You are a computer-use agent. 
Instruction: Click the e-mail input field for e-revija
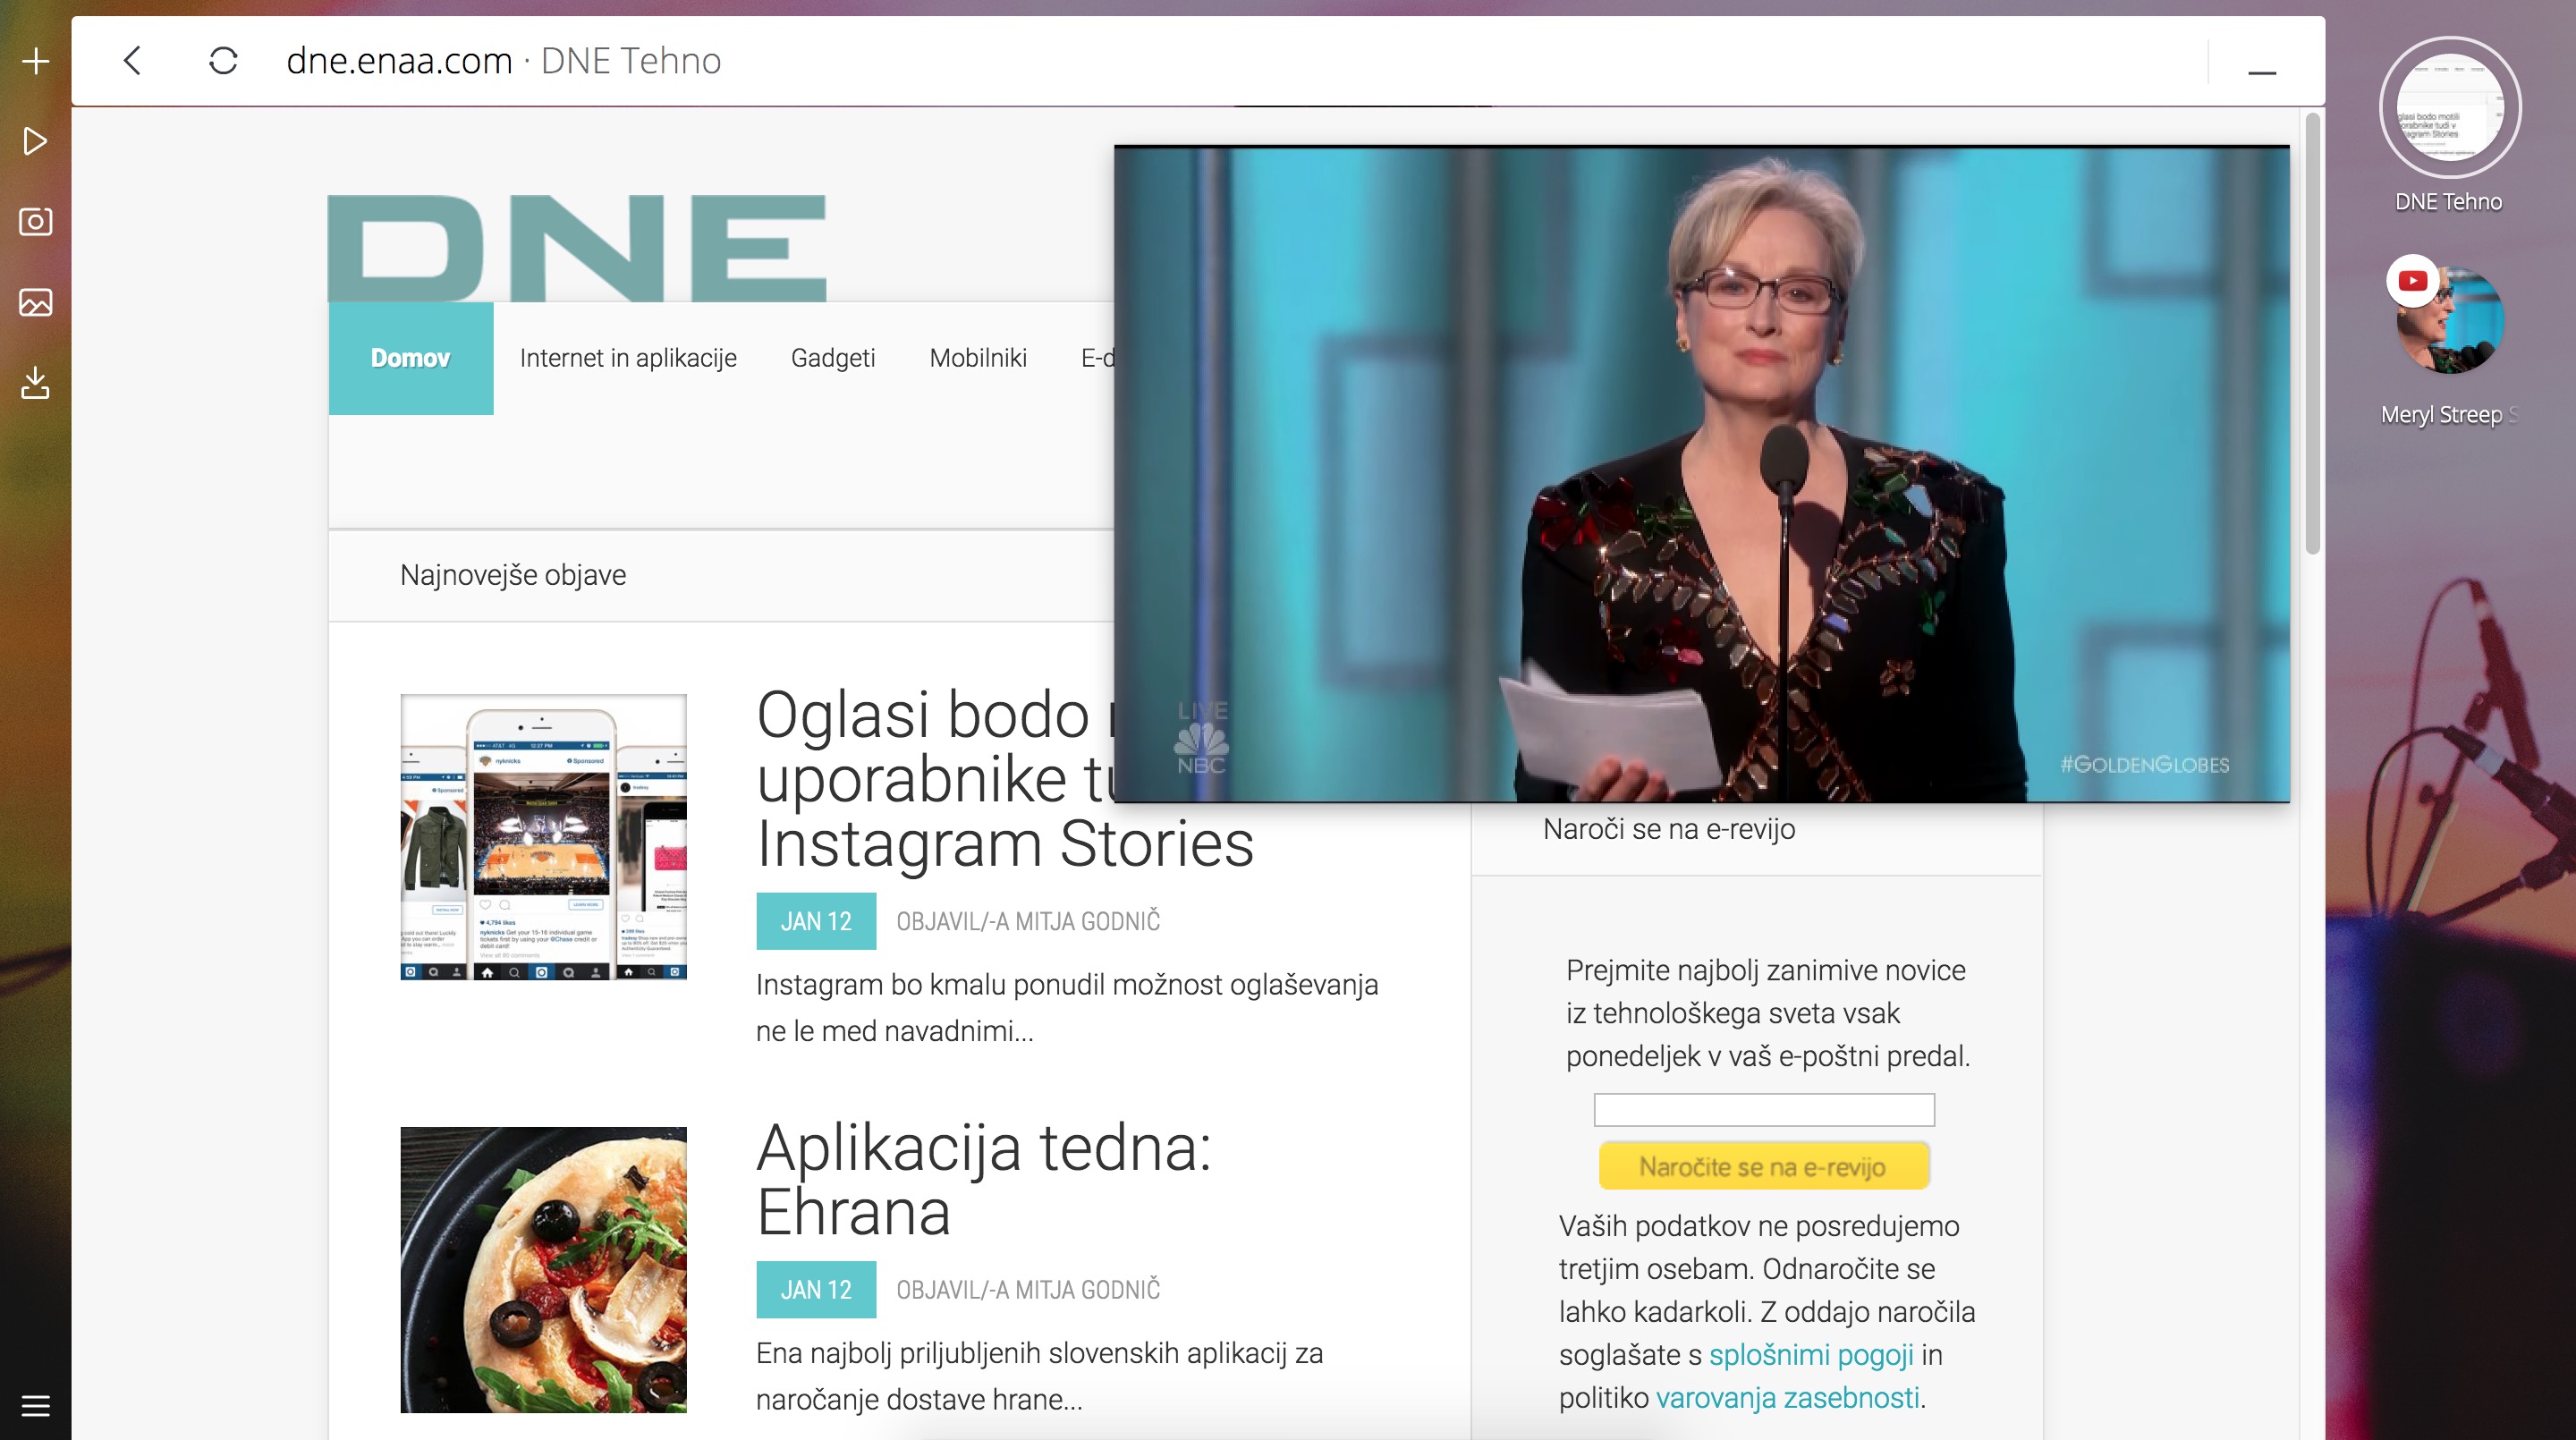1764,1110
